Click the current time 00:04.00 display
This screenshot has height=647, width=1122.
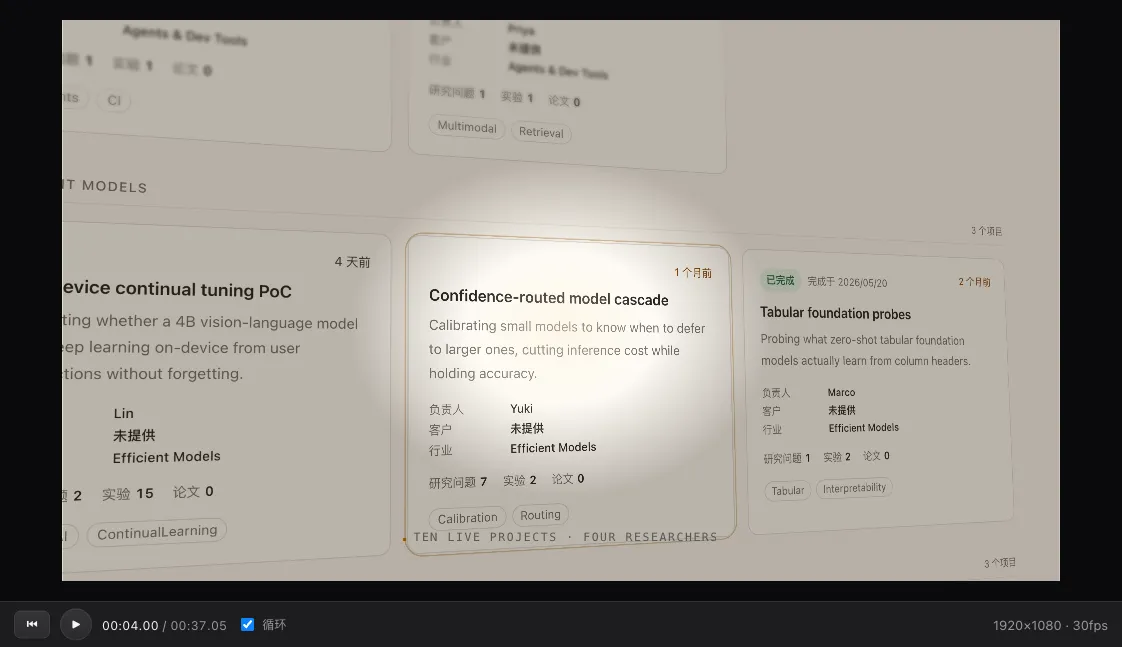130,625
